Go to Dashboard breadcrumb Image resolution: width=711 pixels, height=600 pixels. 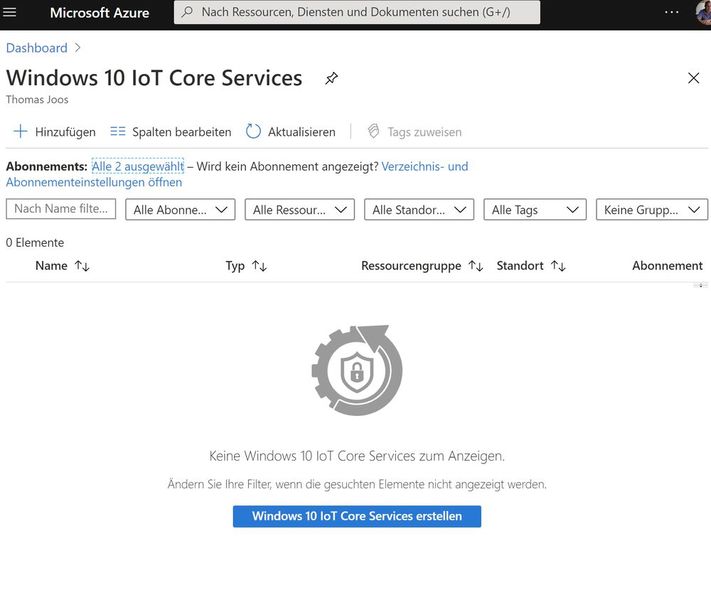coord(37,48)
